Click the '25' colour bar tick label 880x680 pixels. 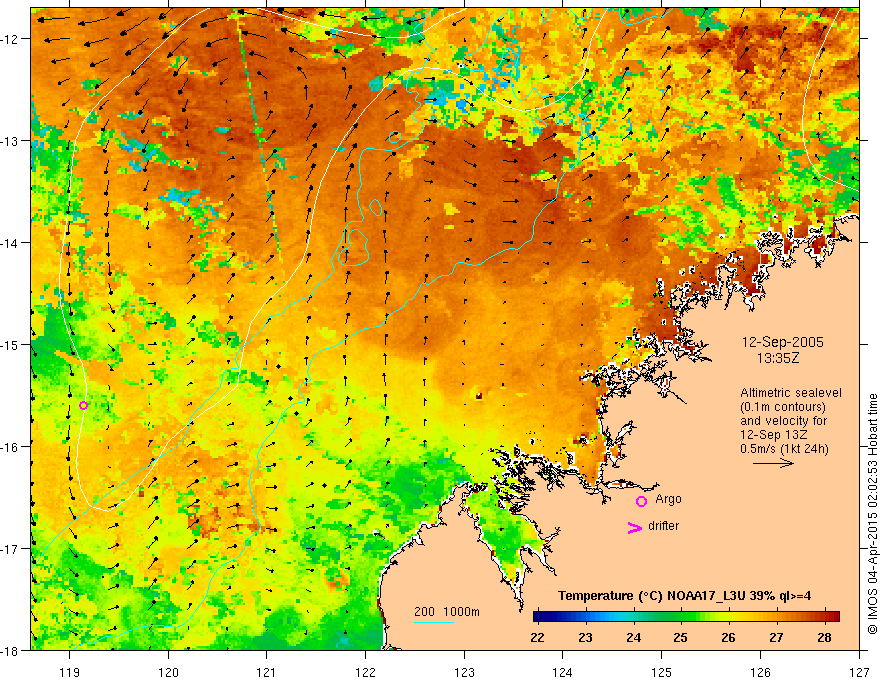point(681,637)
